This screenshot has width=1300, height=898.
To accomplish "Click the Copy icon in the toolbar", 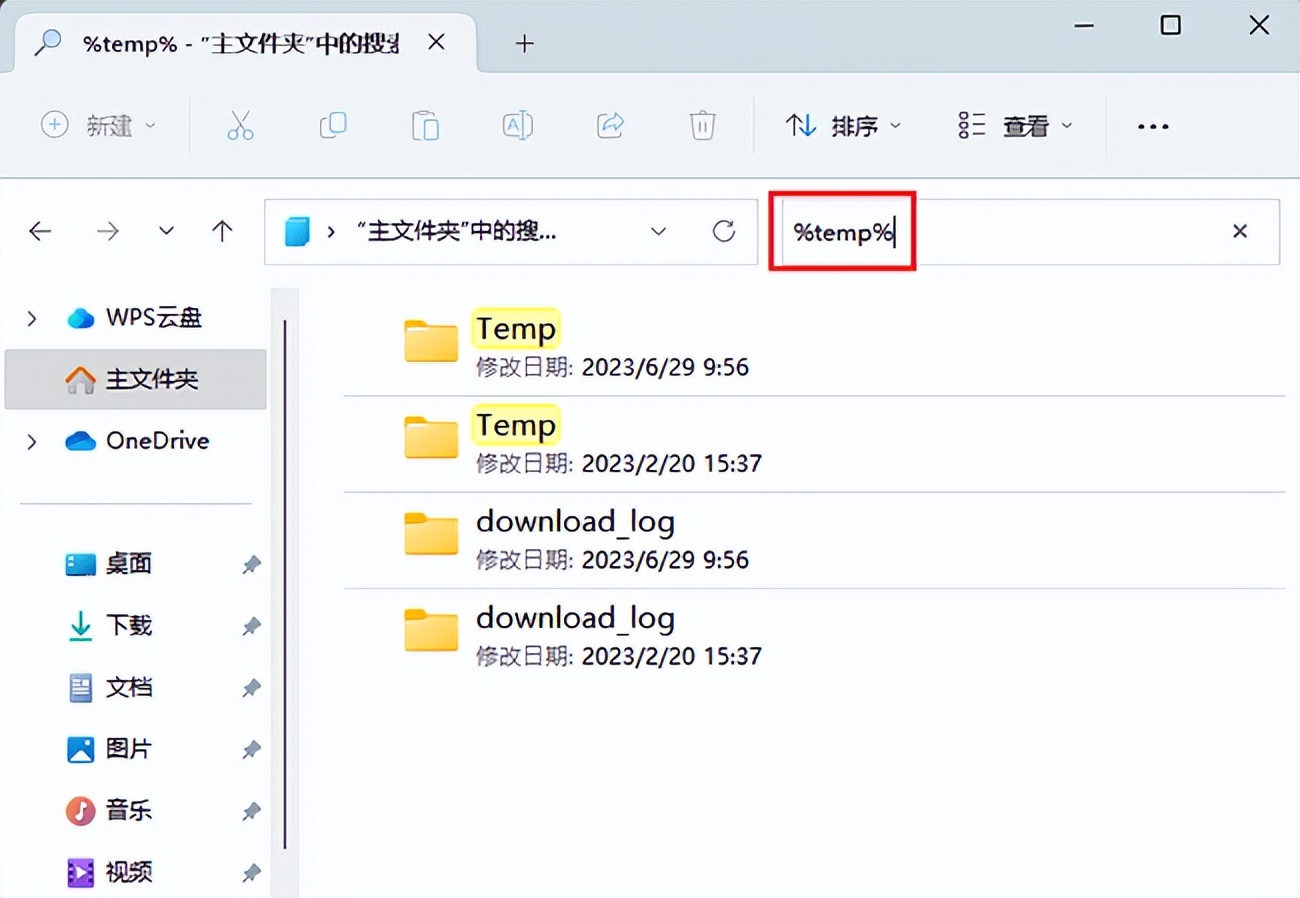I will coord(332,125).
